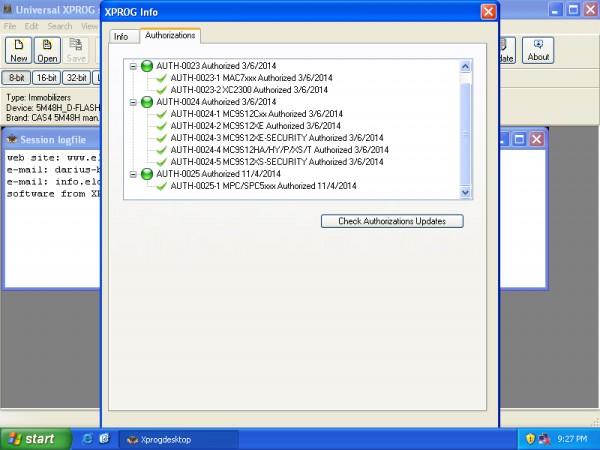The width and height of the screenshot is (600, 450).
Task: Click checkmark icon of AUTH-0023-2 XC2300
Action: 161,90
